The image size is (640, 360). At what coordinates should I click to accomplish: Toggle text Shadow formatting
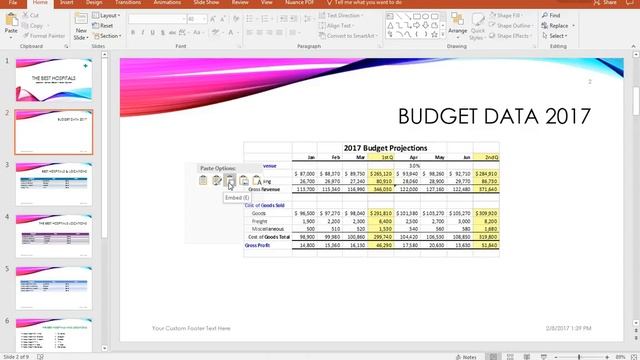point(162,32)
